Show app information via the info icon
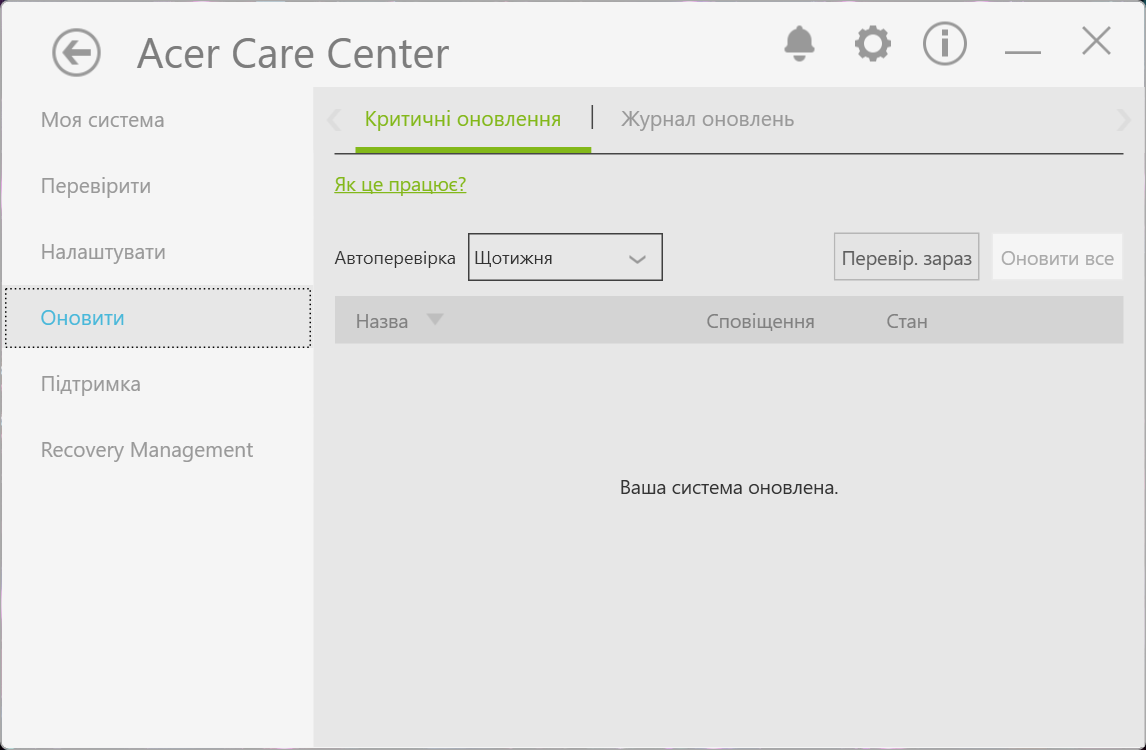The image size is (1146, 750). [x=944, y=44]
